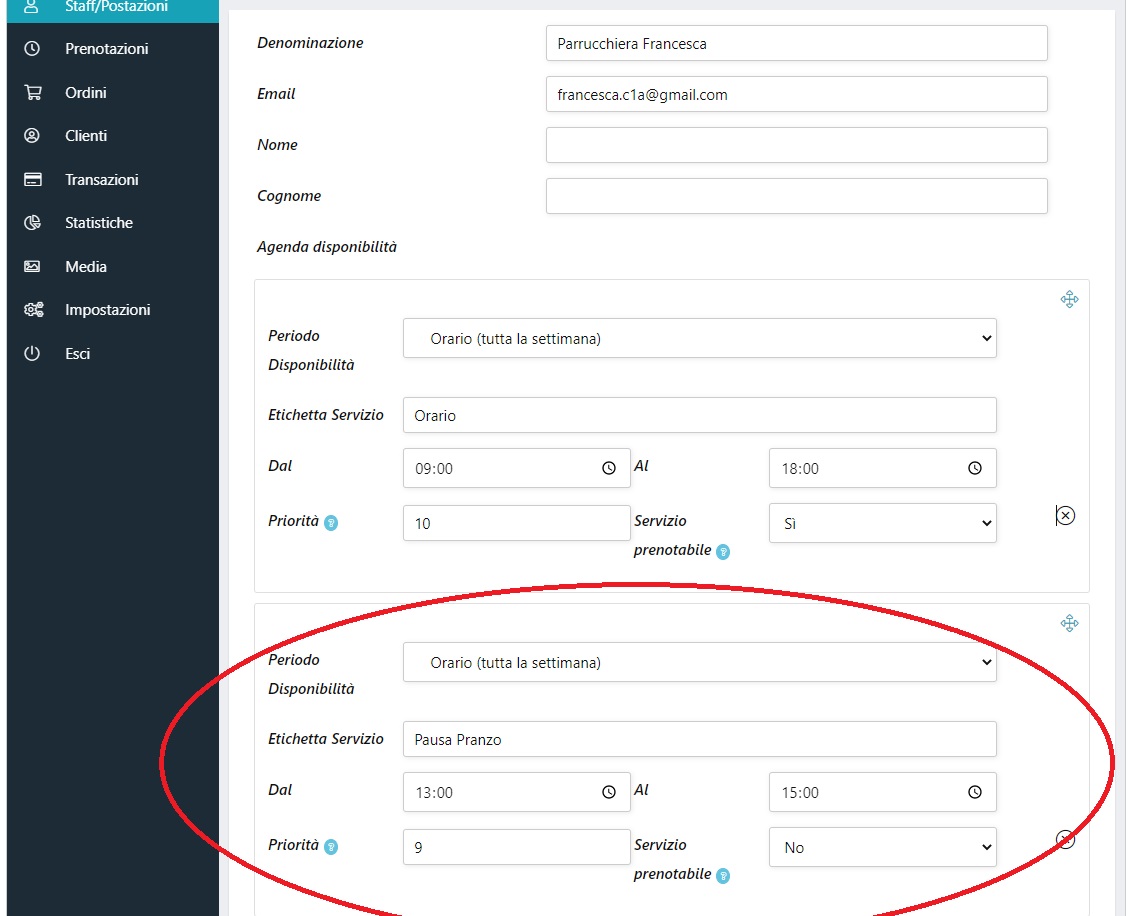Open the Servizio prenotabile dropdown set to No
The width and height of the screenshot is (1143, 916).
pyautogui.click(x=882, y=847)
